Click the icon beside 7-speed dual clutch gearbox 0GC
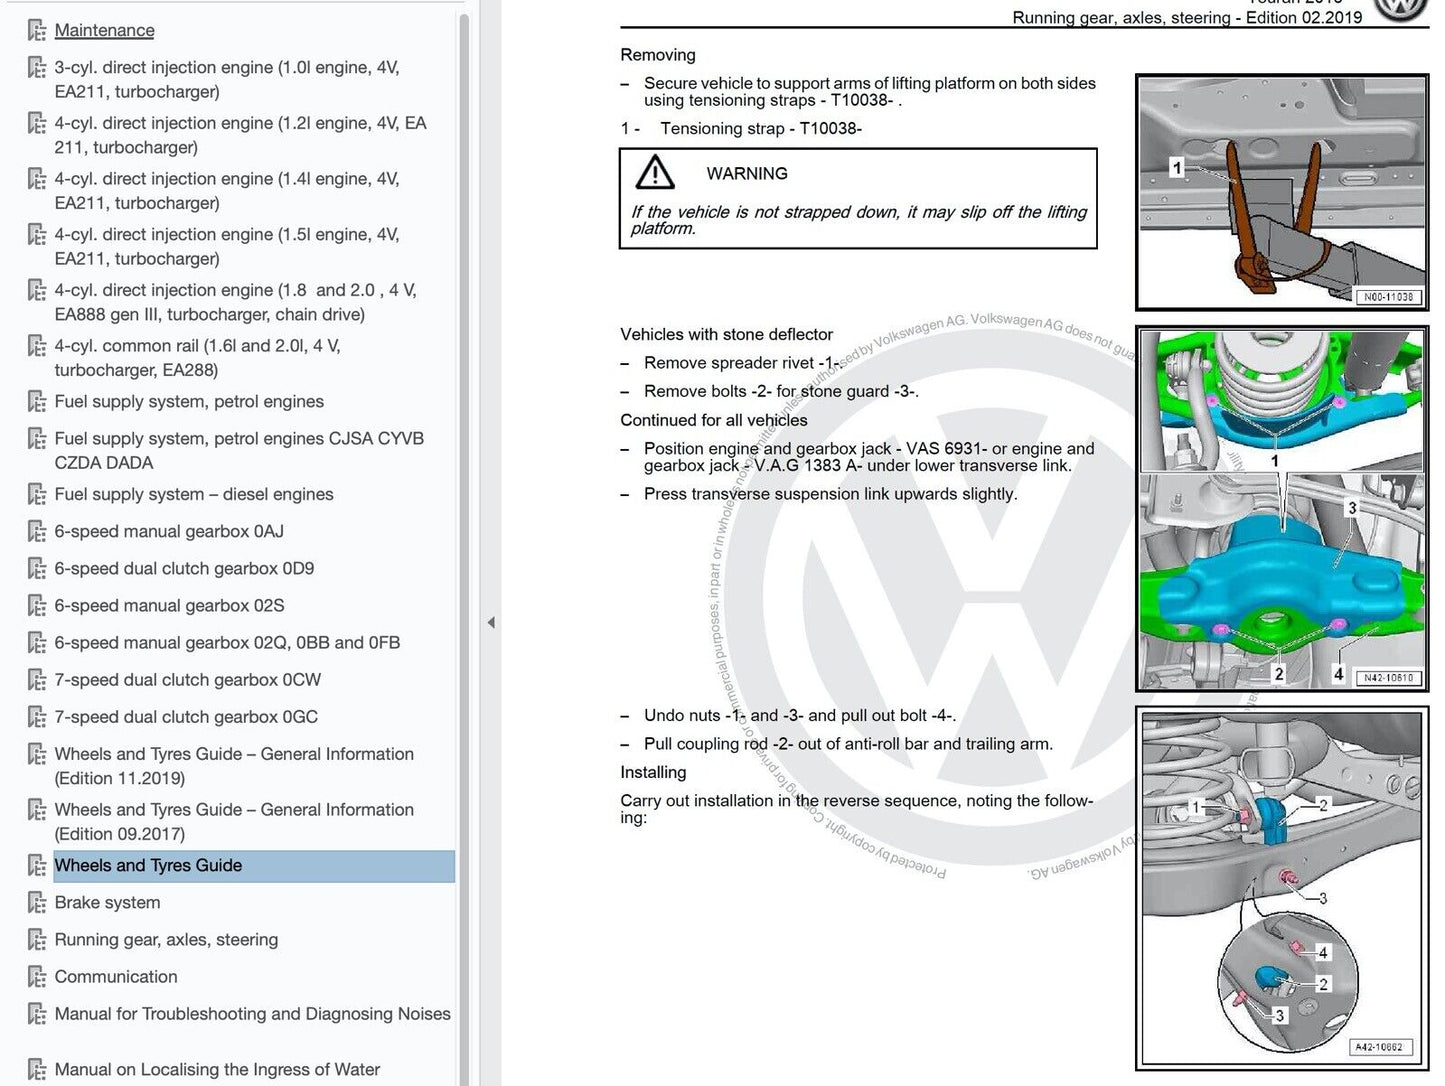Screen dimensions: 1445x1086 [37, 718]
